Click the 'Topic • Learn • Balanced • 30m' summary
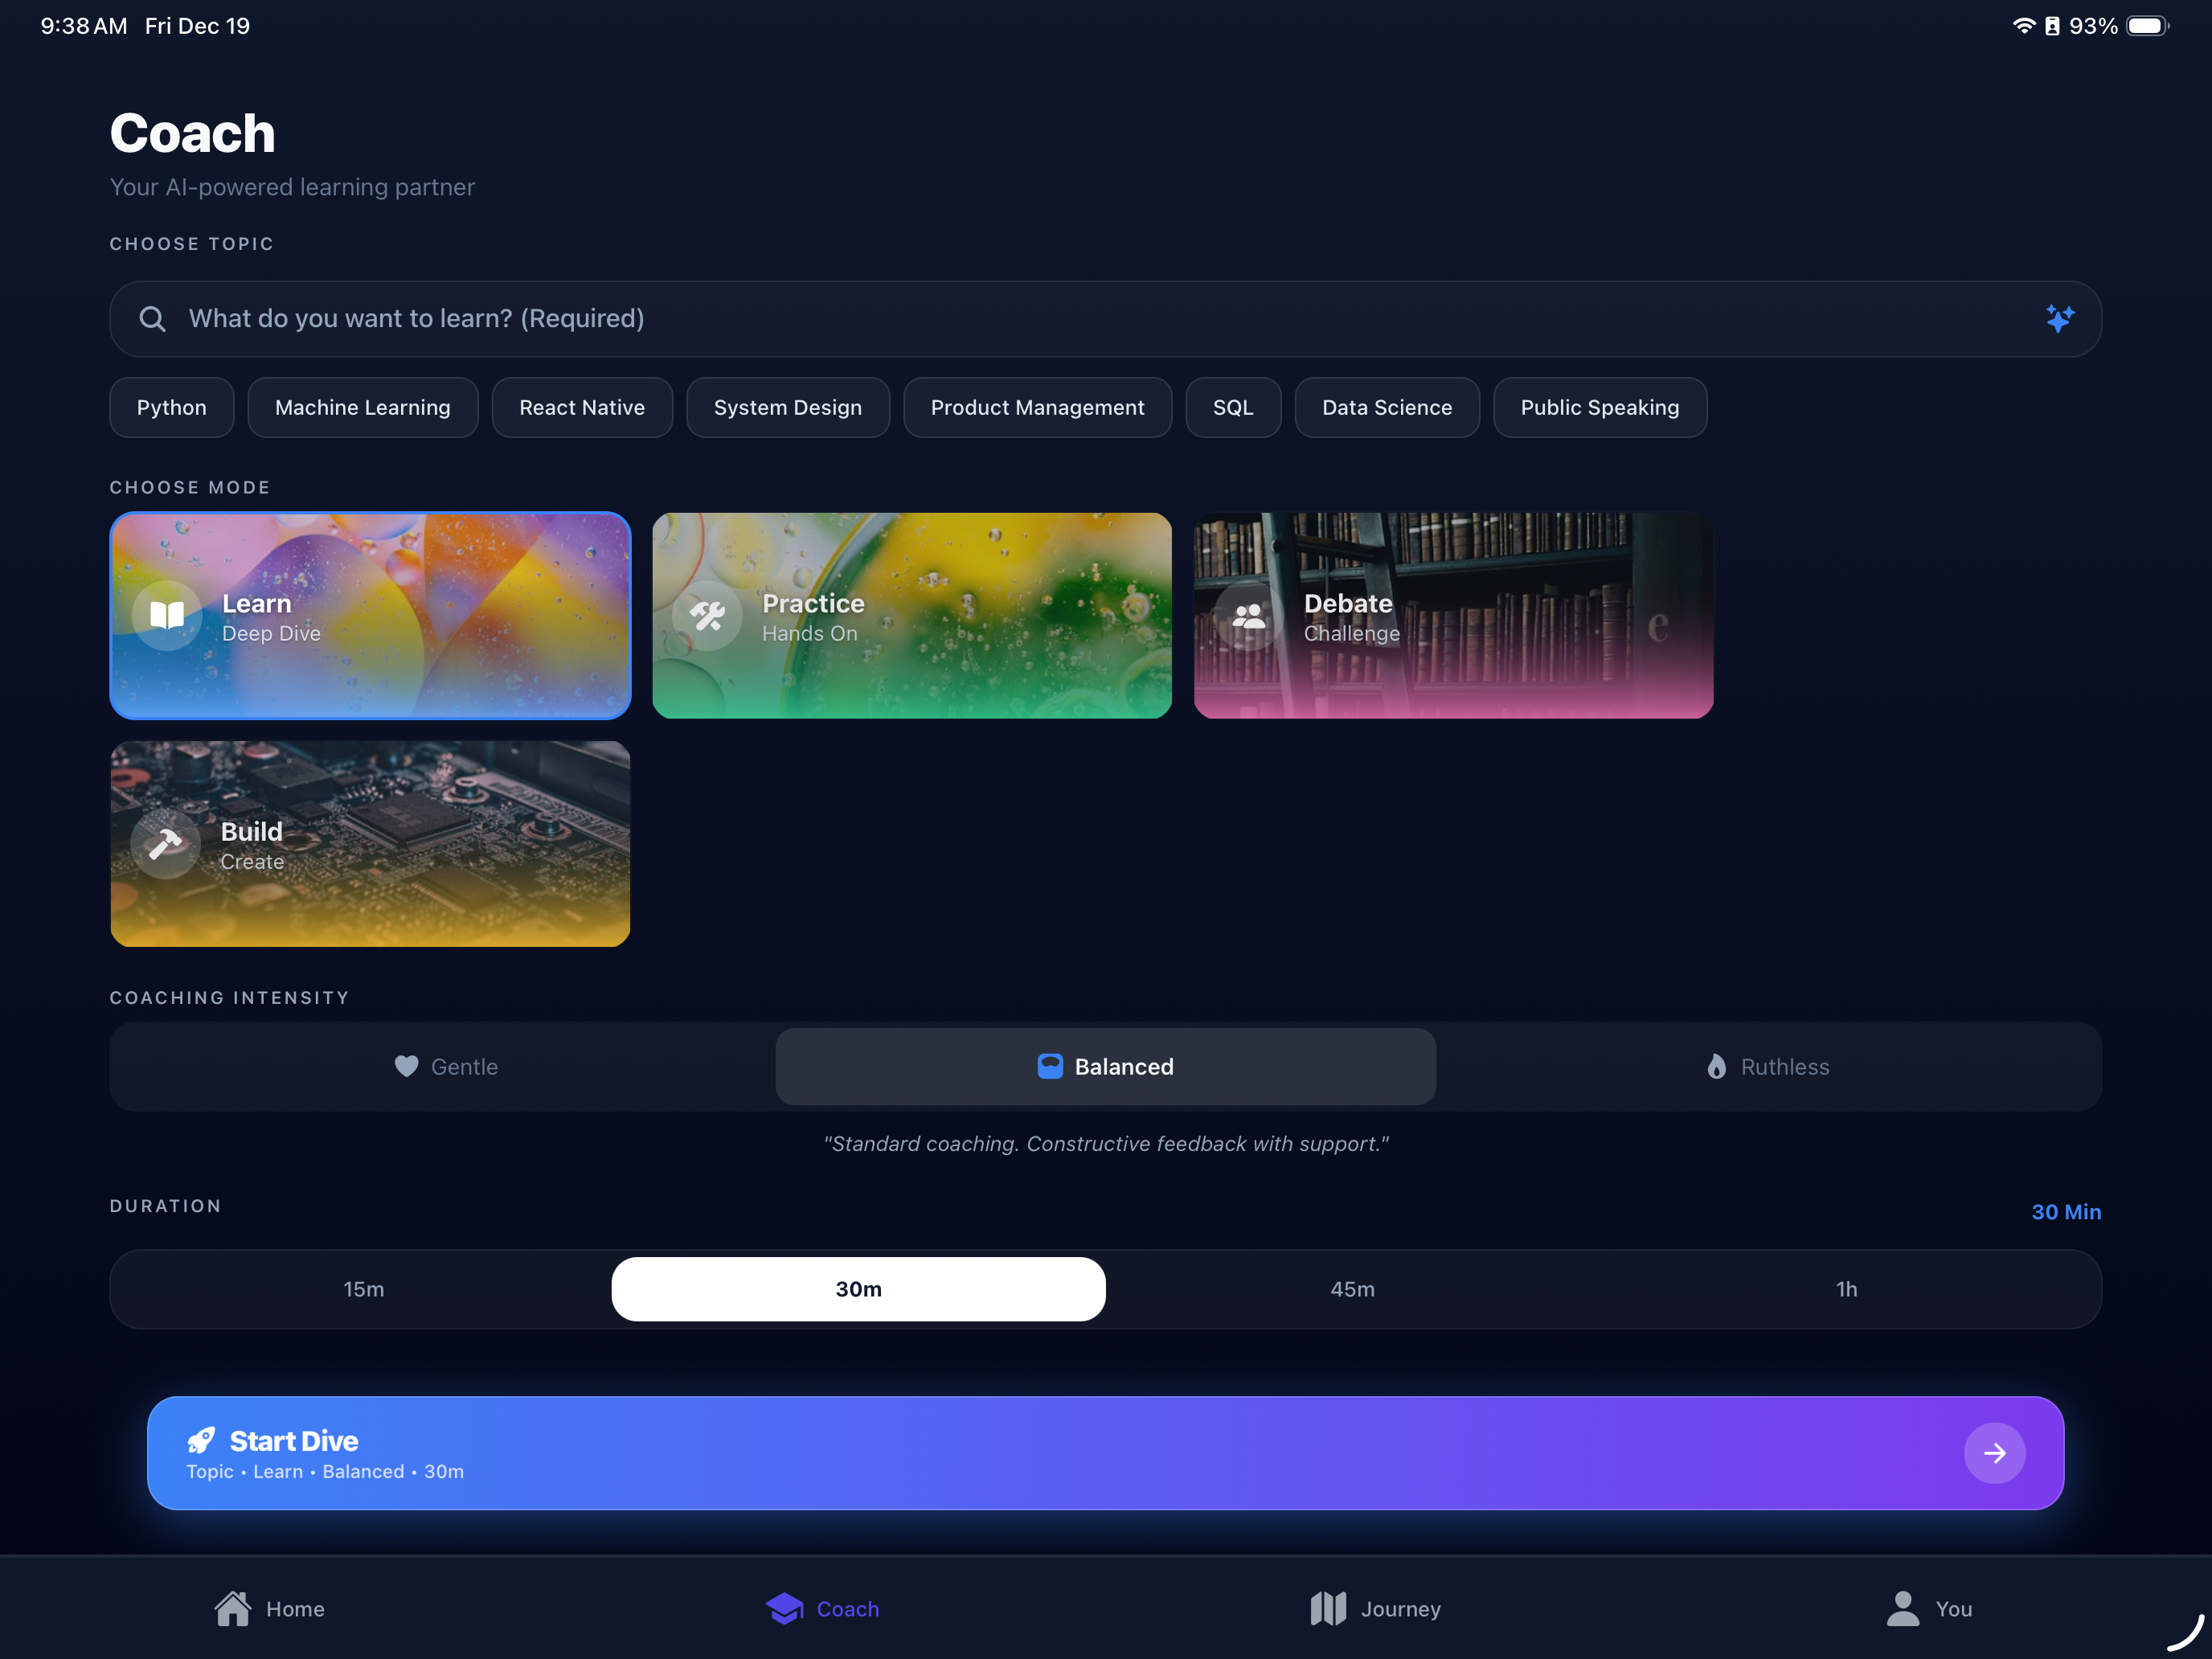 pyautogui.click(x=325, y=1471)
